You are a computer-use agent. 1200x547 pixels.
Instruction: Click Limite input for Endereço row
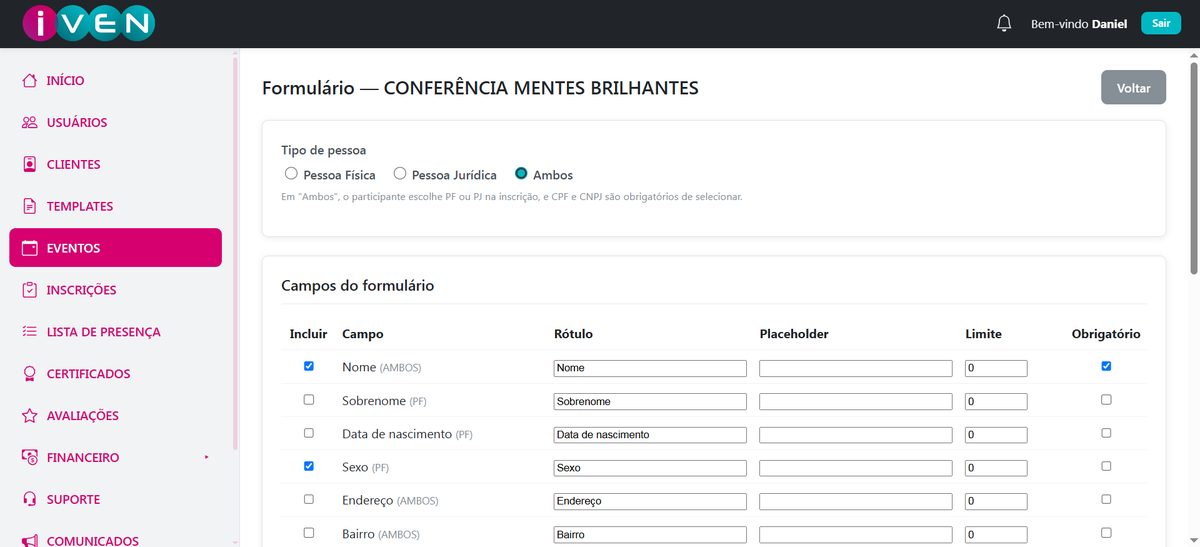[x=996, y=501]
